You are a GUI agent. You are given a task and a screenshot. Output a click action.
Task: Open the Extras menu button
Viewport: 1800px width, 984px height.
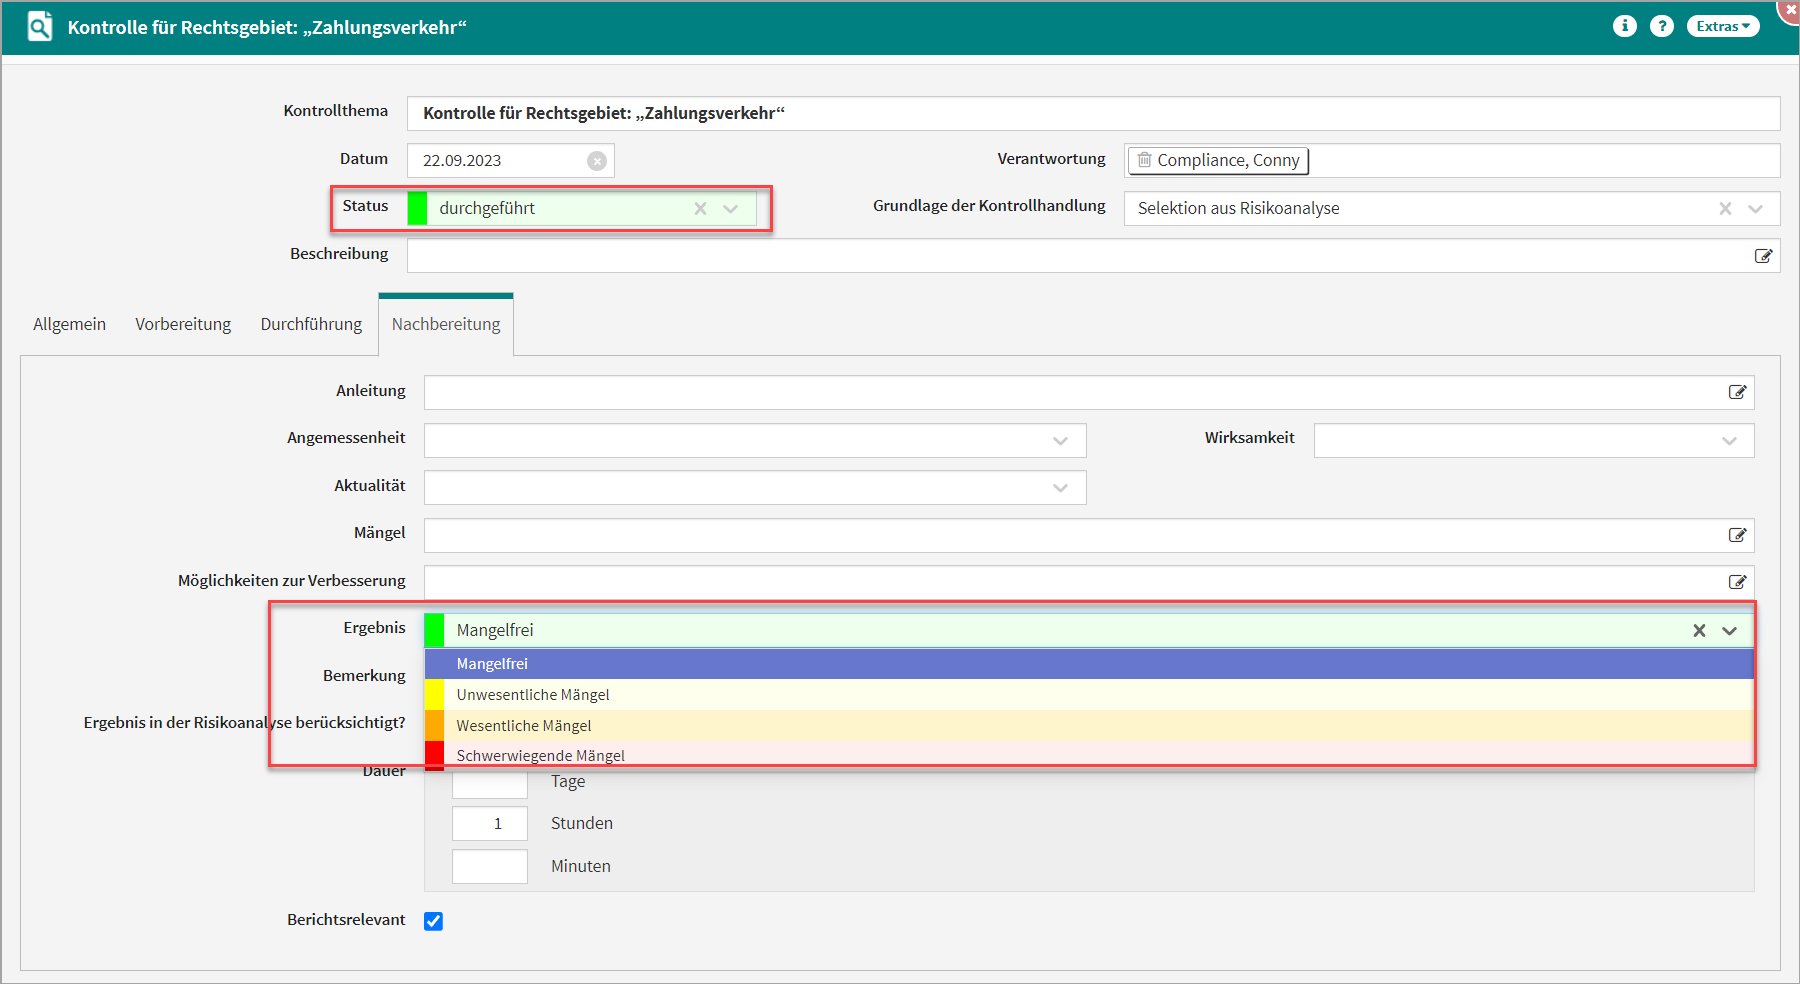click(x=1722, y=26)
